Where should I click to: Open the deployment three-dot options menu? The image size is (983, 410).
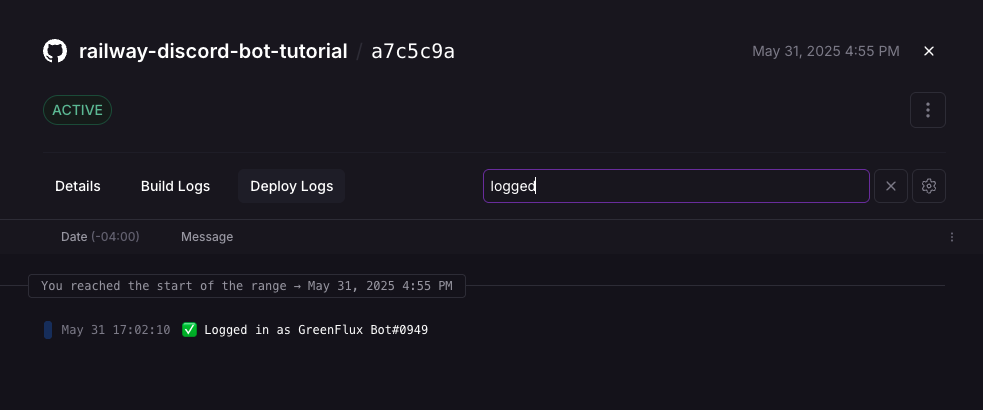click(x=928, y=110)
